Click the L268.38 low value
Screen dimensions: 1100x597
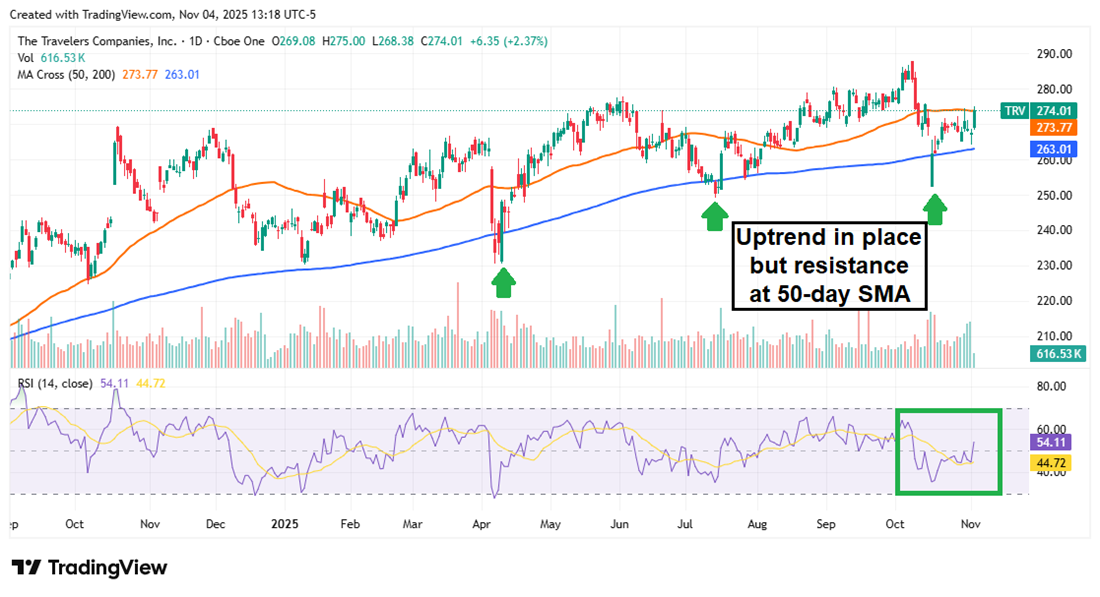point(393,41)
